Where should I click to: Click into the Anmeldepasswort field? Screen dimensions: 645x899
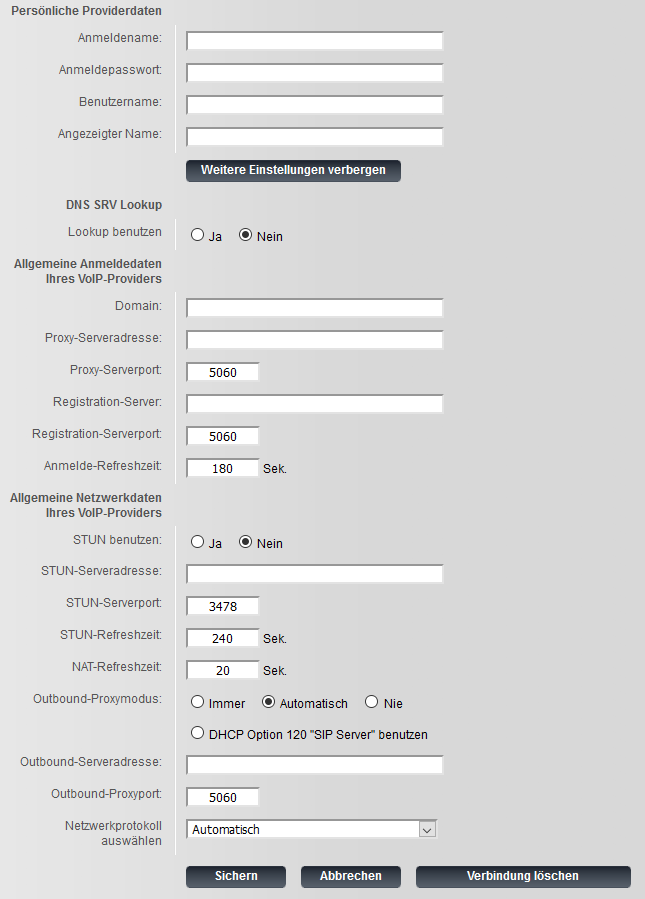(314, 73)
